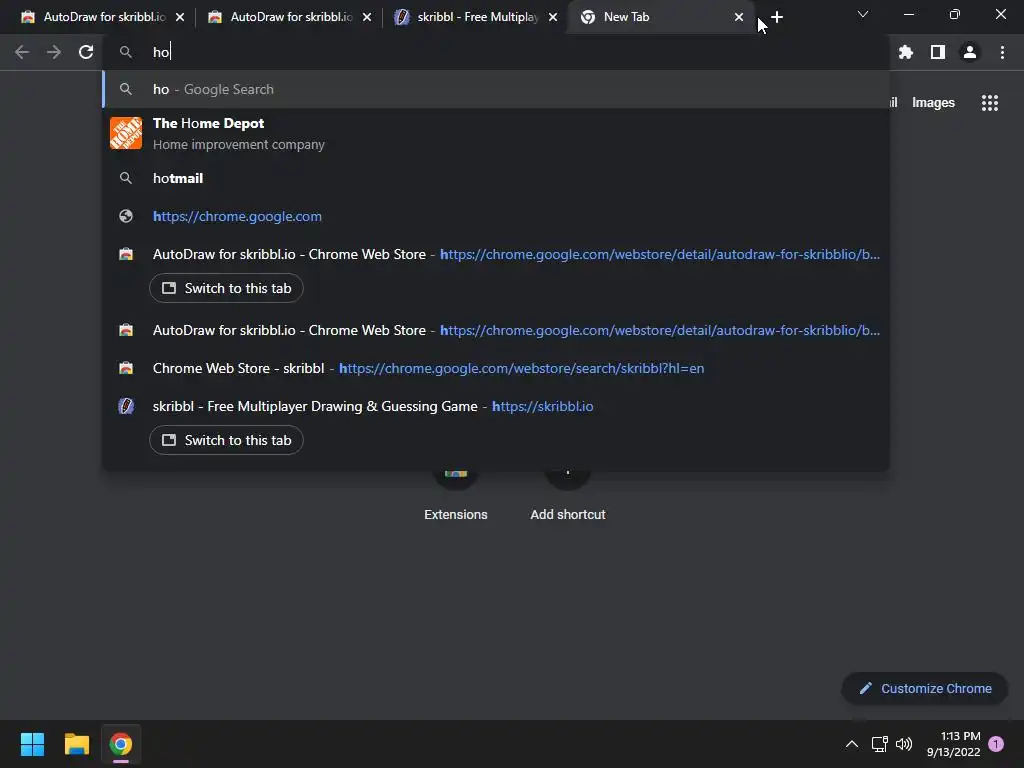Click Chrome icon in taskbar

click(x=121, y=744)
